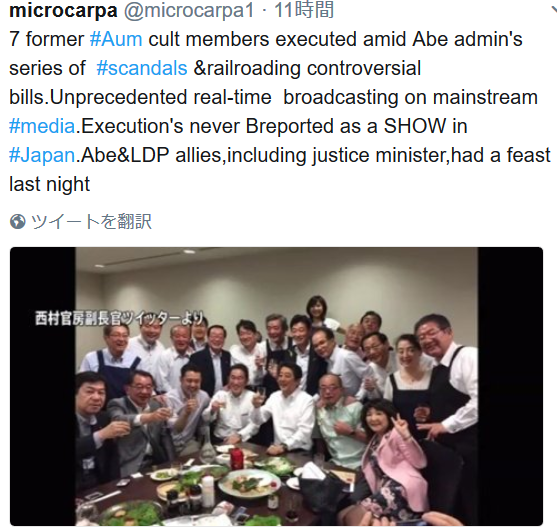This screenshot has height=527, width=557.
Task: Click the words 'last night' in the tweet
Action: coord(50,184)
